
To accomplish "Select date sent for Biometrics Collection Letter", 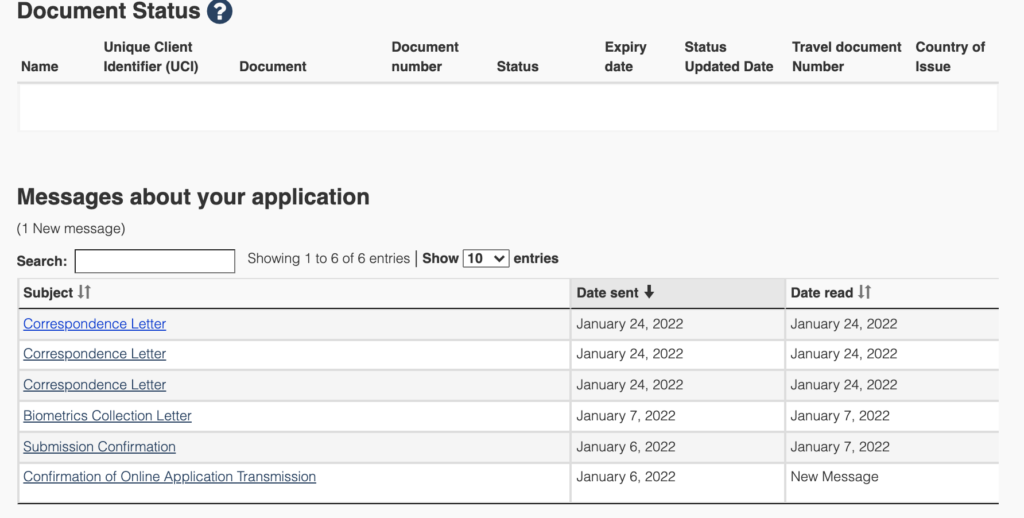I will [x=626, y=416].
